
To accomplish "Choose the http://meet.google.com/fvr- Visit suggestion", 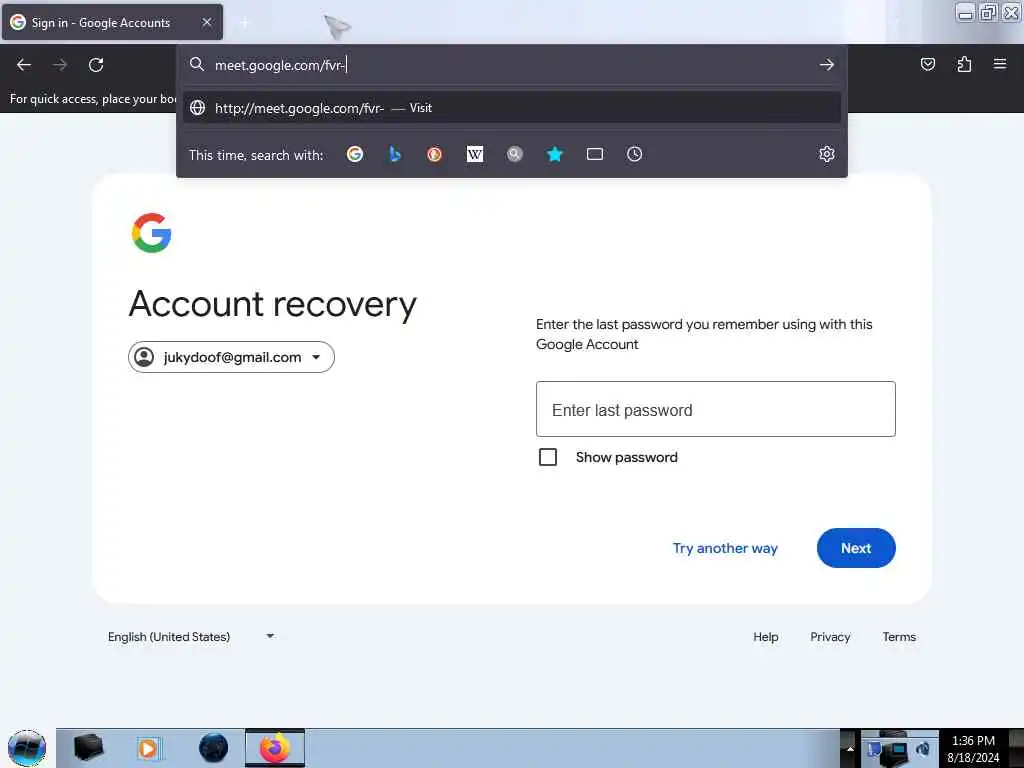I will click(512, 108).
